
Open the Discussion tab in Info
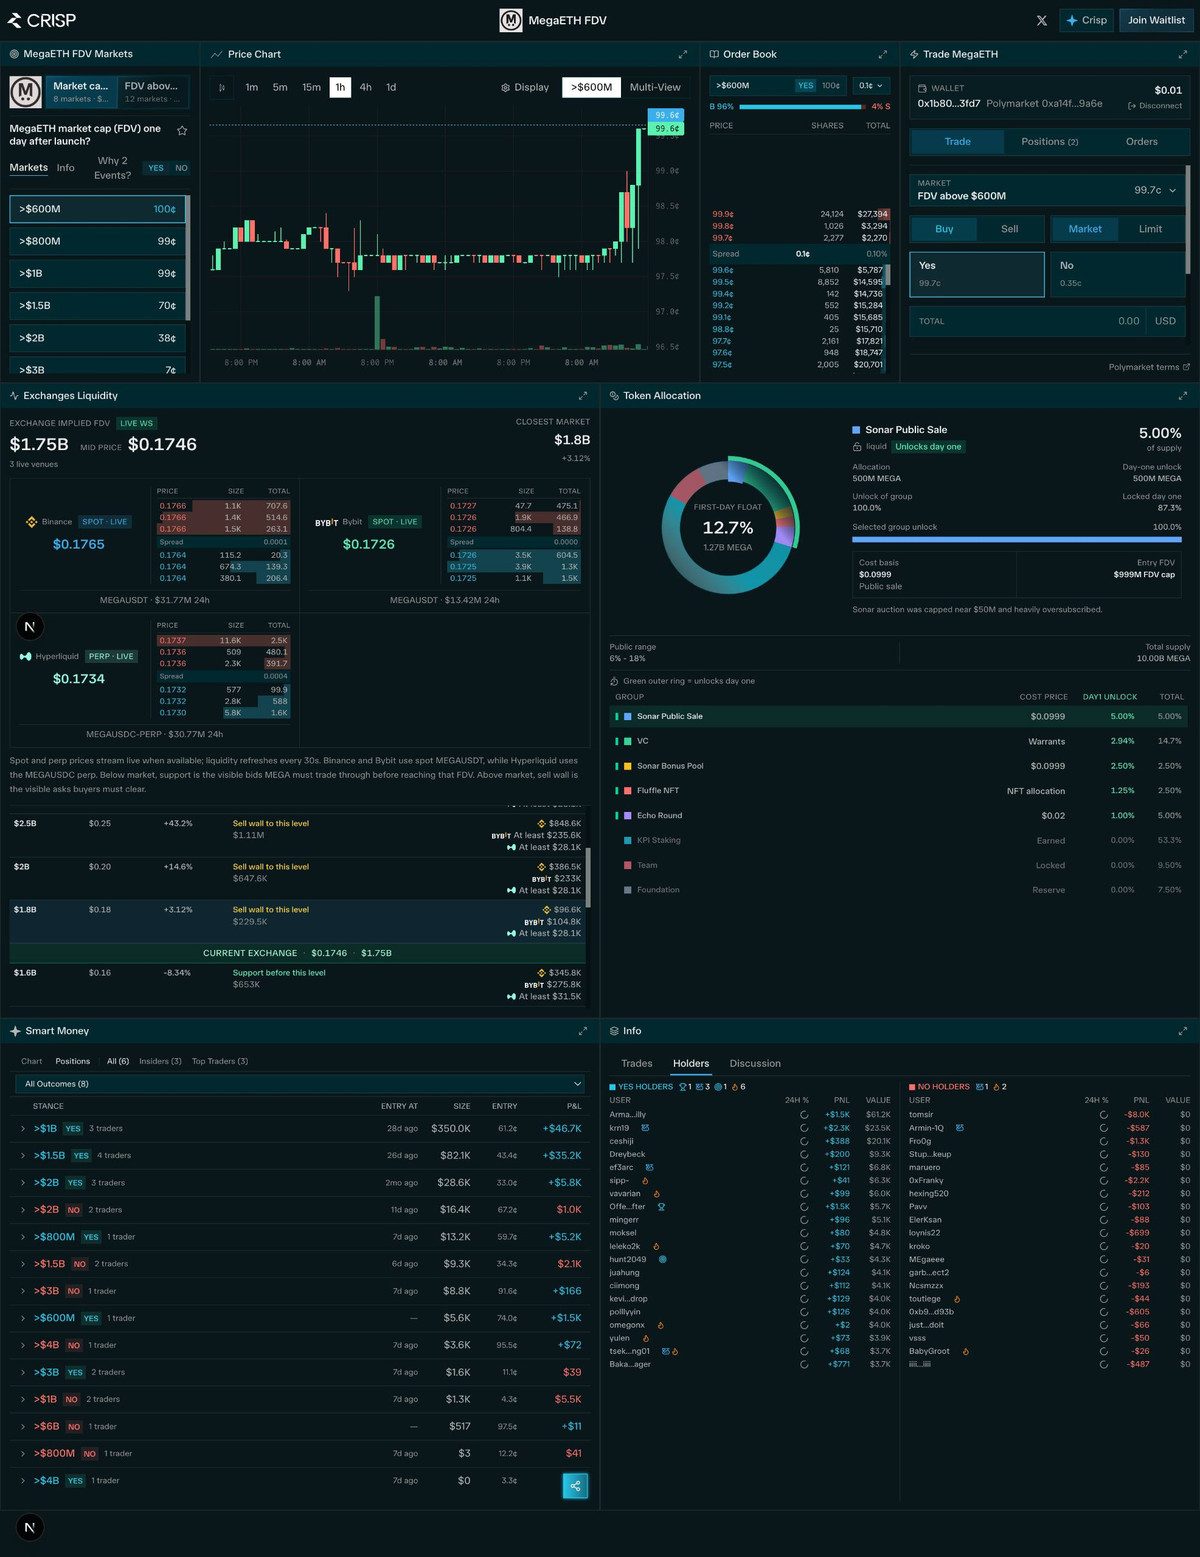coord(755,1063)
